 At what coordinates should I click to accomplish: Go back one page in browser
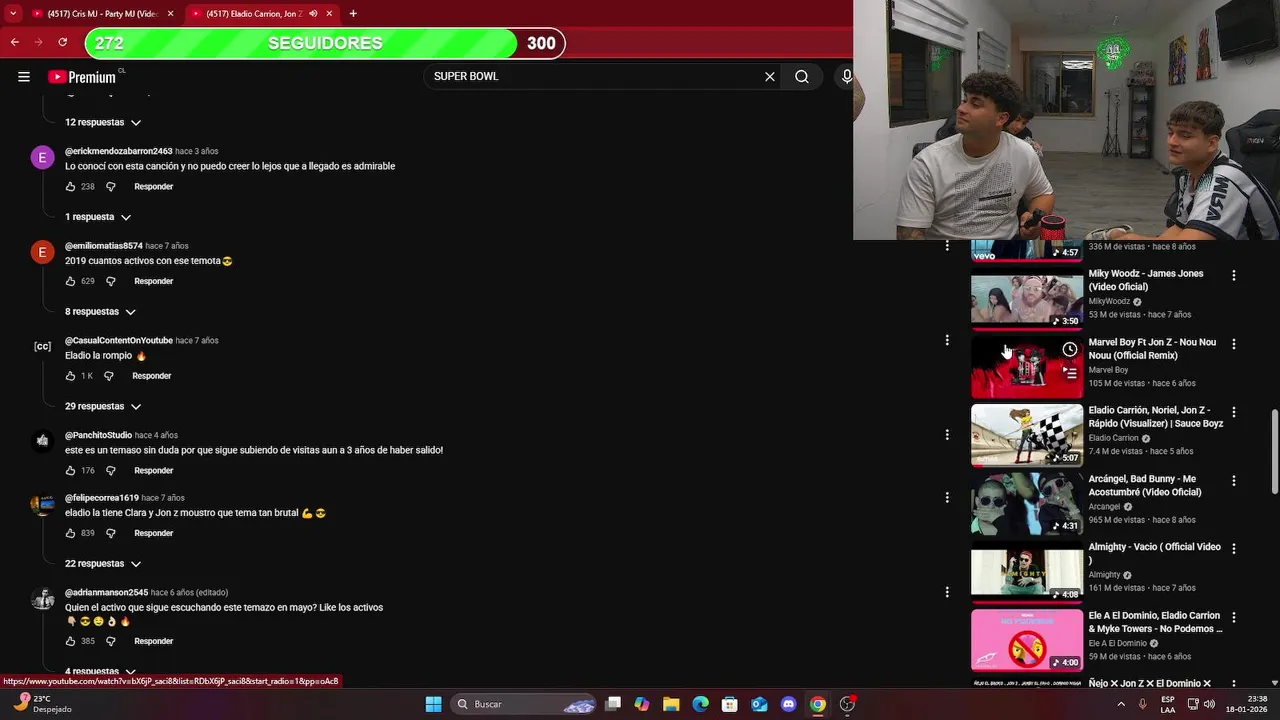click(x=14, y=42)
